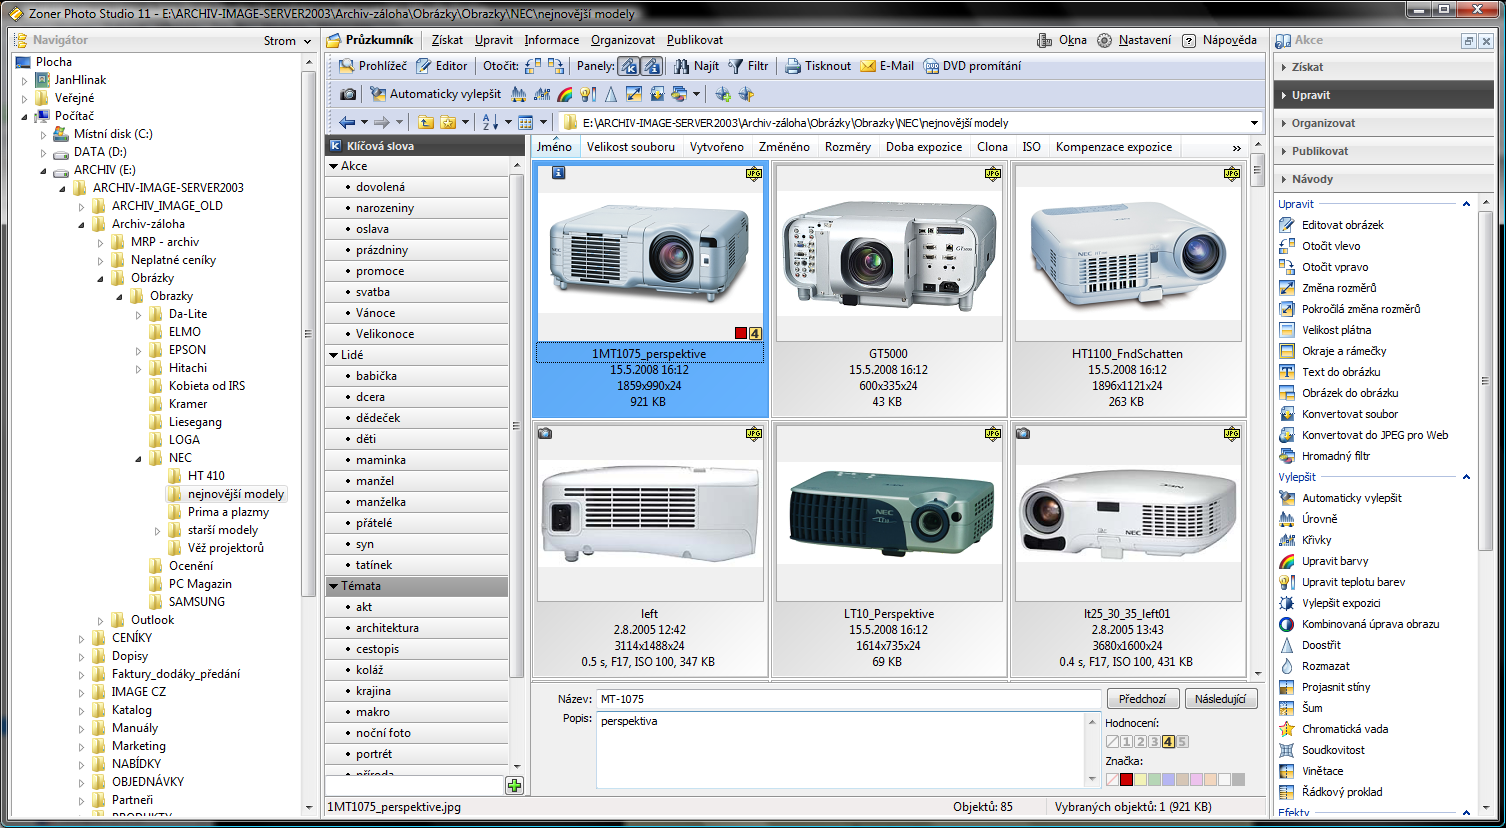Image resolution: width=1506 pixels, height=828 pixels.
Task: Clear rating with the slash box
Action: pos(1112,742)
